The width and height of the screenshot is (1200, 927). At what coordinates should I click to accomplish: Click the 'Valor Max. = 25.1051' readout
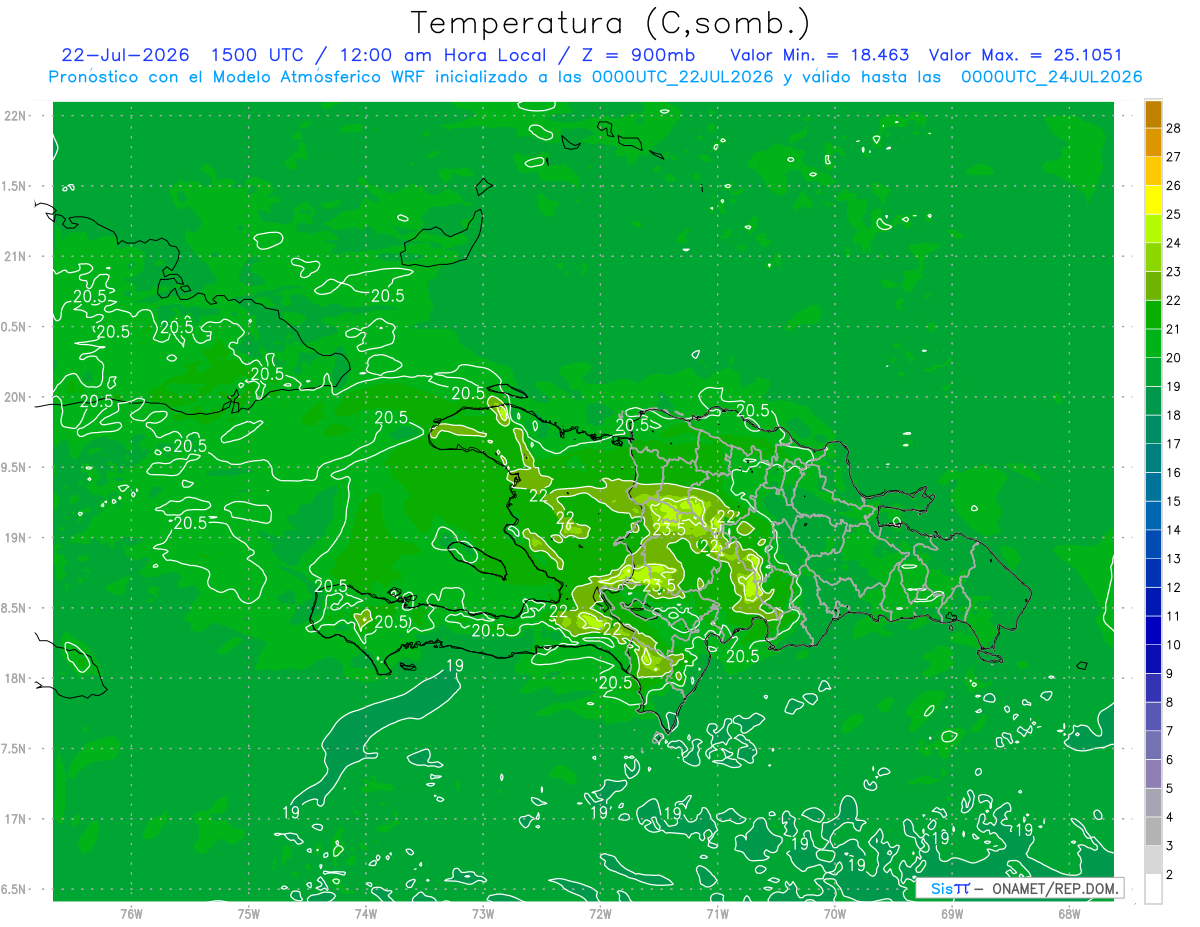point(1025,55)
